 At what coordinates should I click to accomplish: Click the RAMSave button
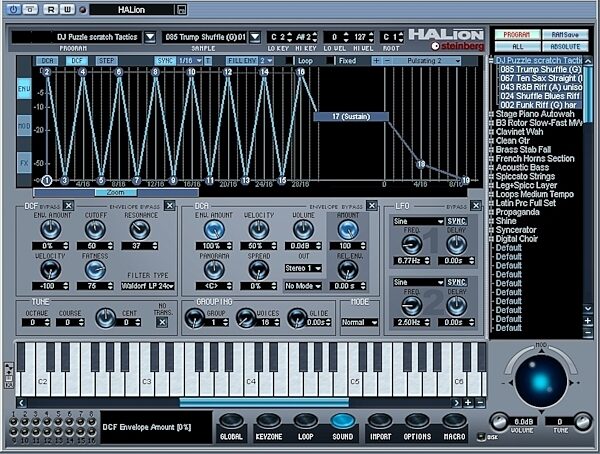[x=565, y=35]
